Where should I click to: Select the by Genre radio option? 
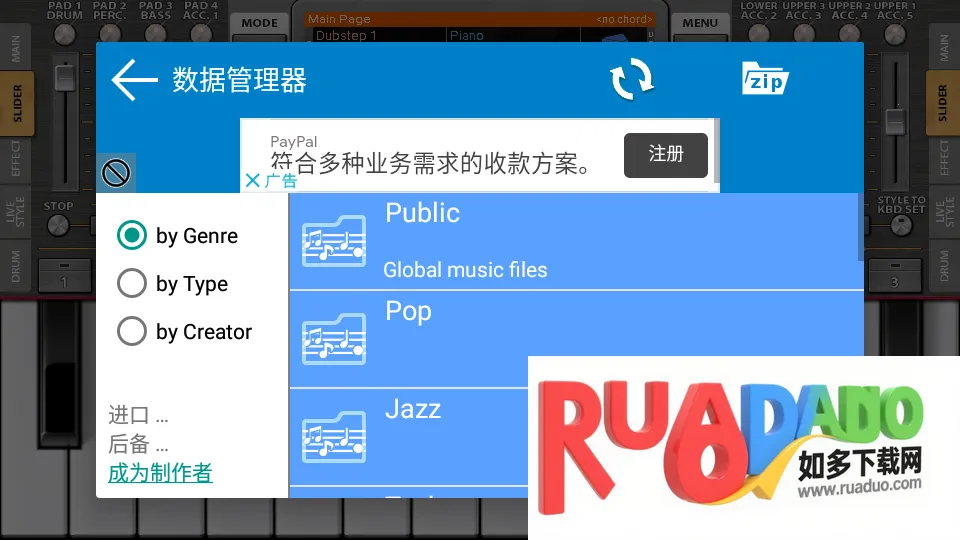(132, 236)
